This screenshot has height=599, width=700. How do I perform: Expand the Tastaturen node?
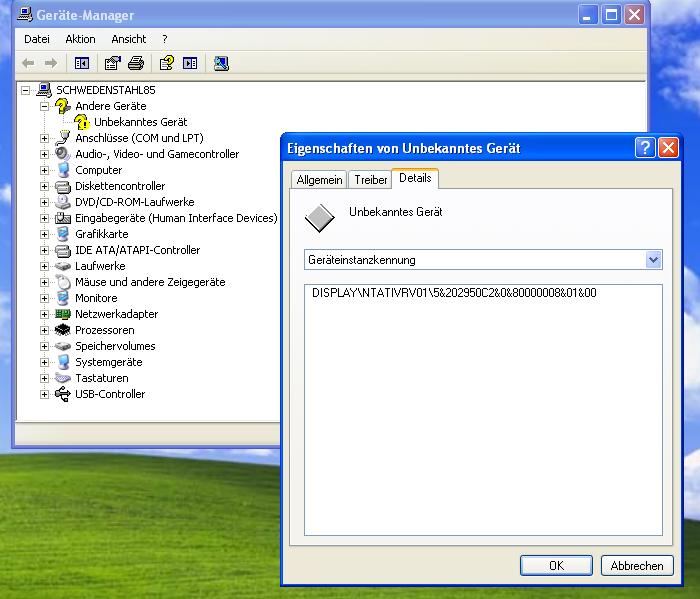tap(44, 379)
